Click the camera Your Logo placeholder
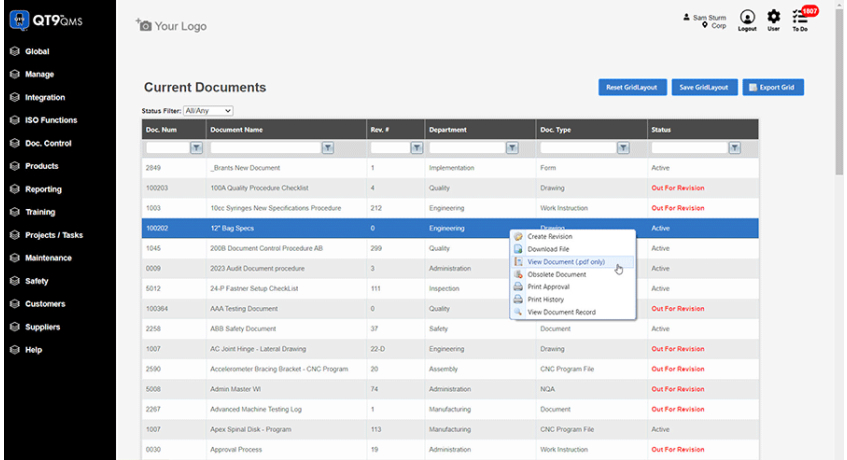Image resolution: width=847 pixels, height=460 pixels. click(x=171, y=26)
